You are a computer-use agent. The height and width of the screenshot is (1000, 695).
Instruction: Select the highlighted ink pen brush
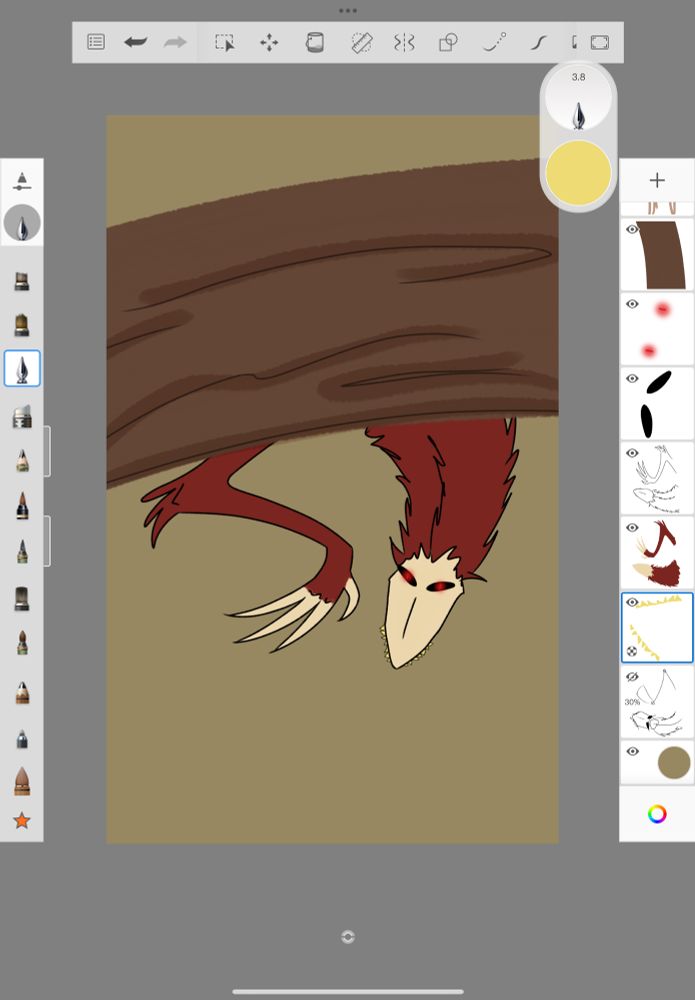tap(22, 368)
